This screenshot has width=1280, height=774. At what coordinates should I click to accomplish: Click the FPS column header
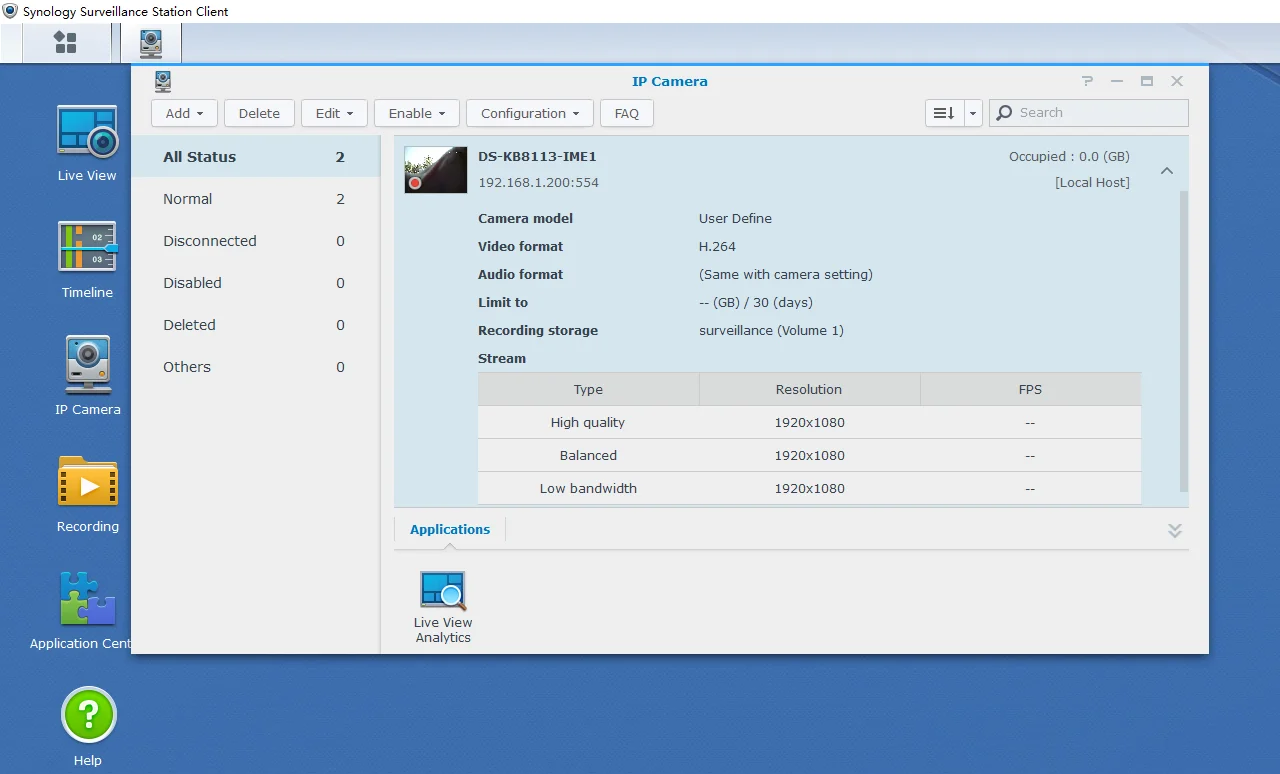coord(1030,390)
